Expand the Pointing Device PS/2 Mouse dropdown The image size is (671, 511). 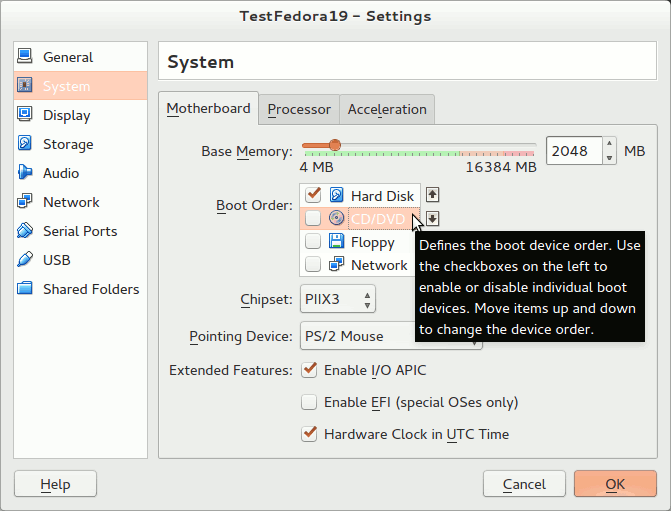coord(390,336)
